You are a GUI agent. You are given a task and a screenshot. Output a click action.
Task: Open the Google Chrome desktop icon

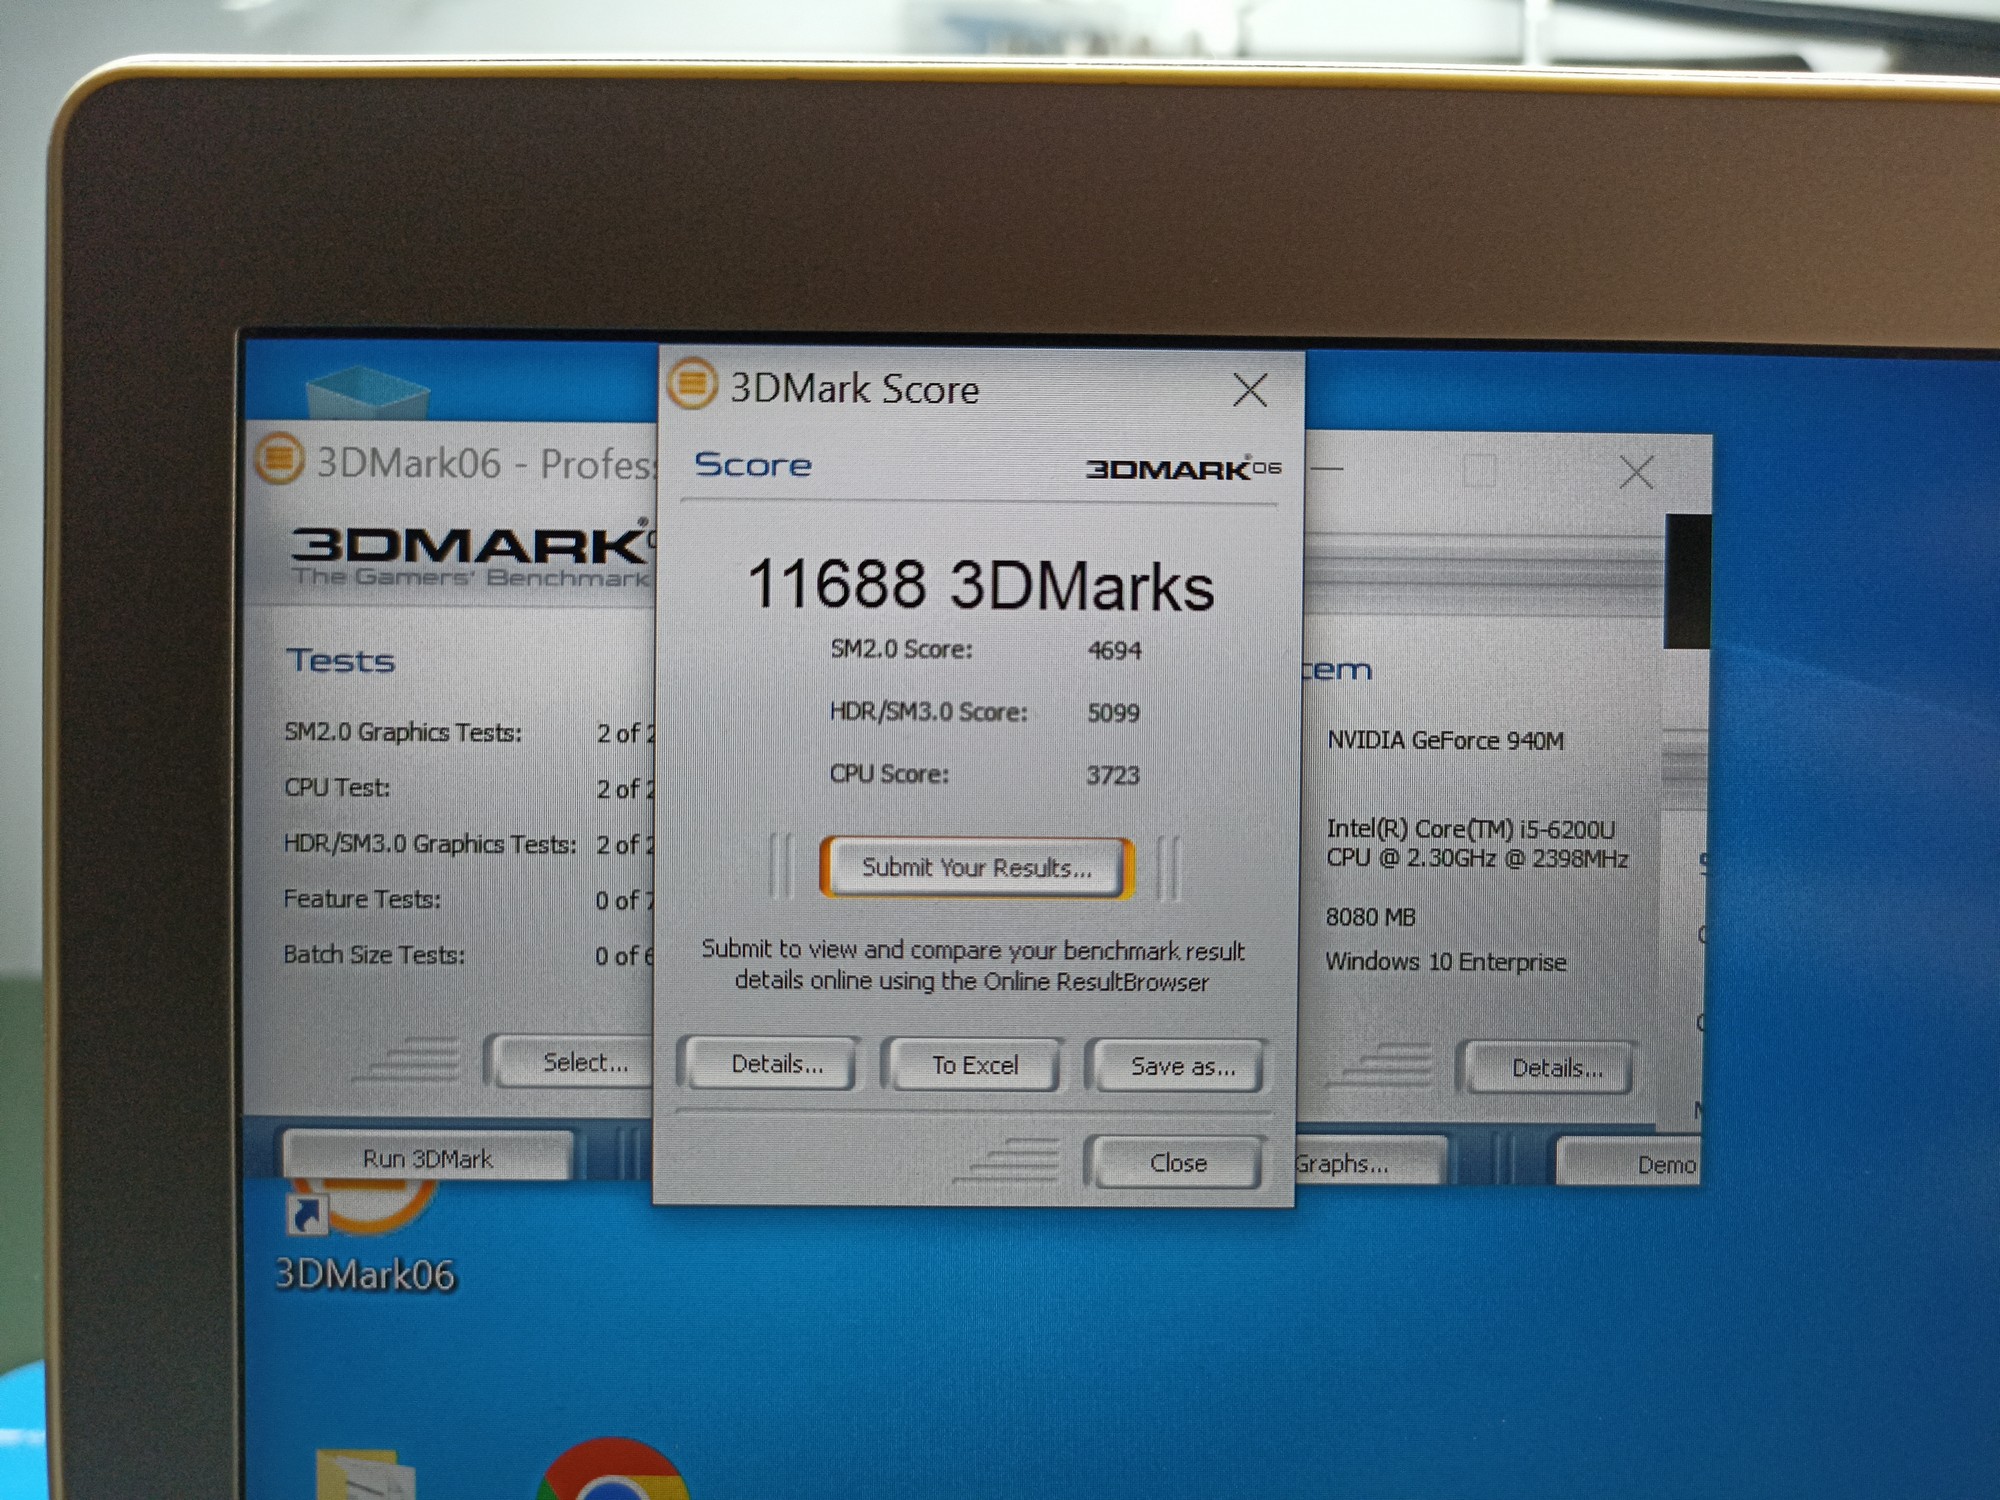612,1470
